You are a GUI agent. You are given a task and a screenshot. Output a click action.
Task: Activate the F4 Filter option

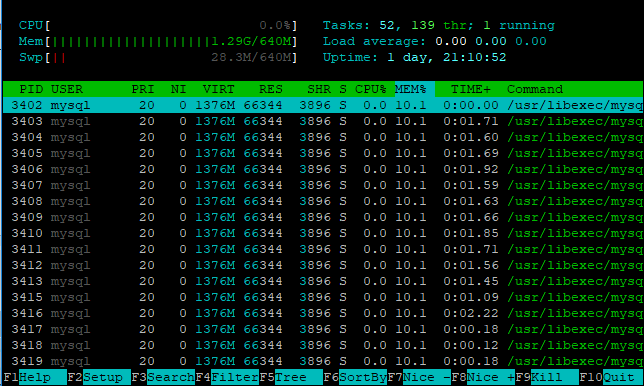click(227, 377)
